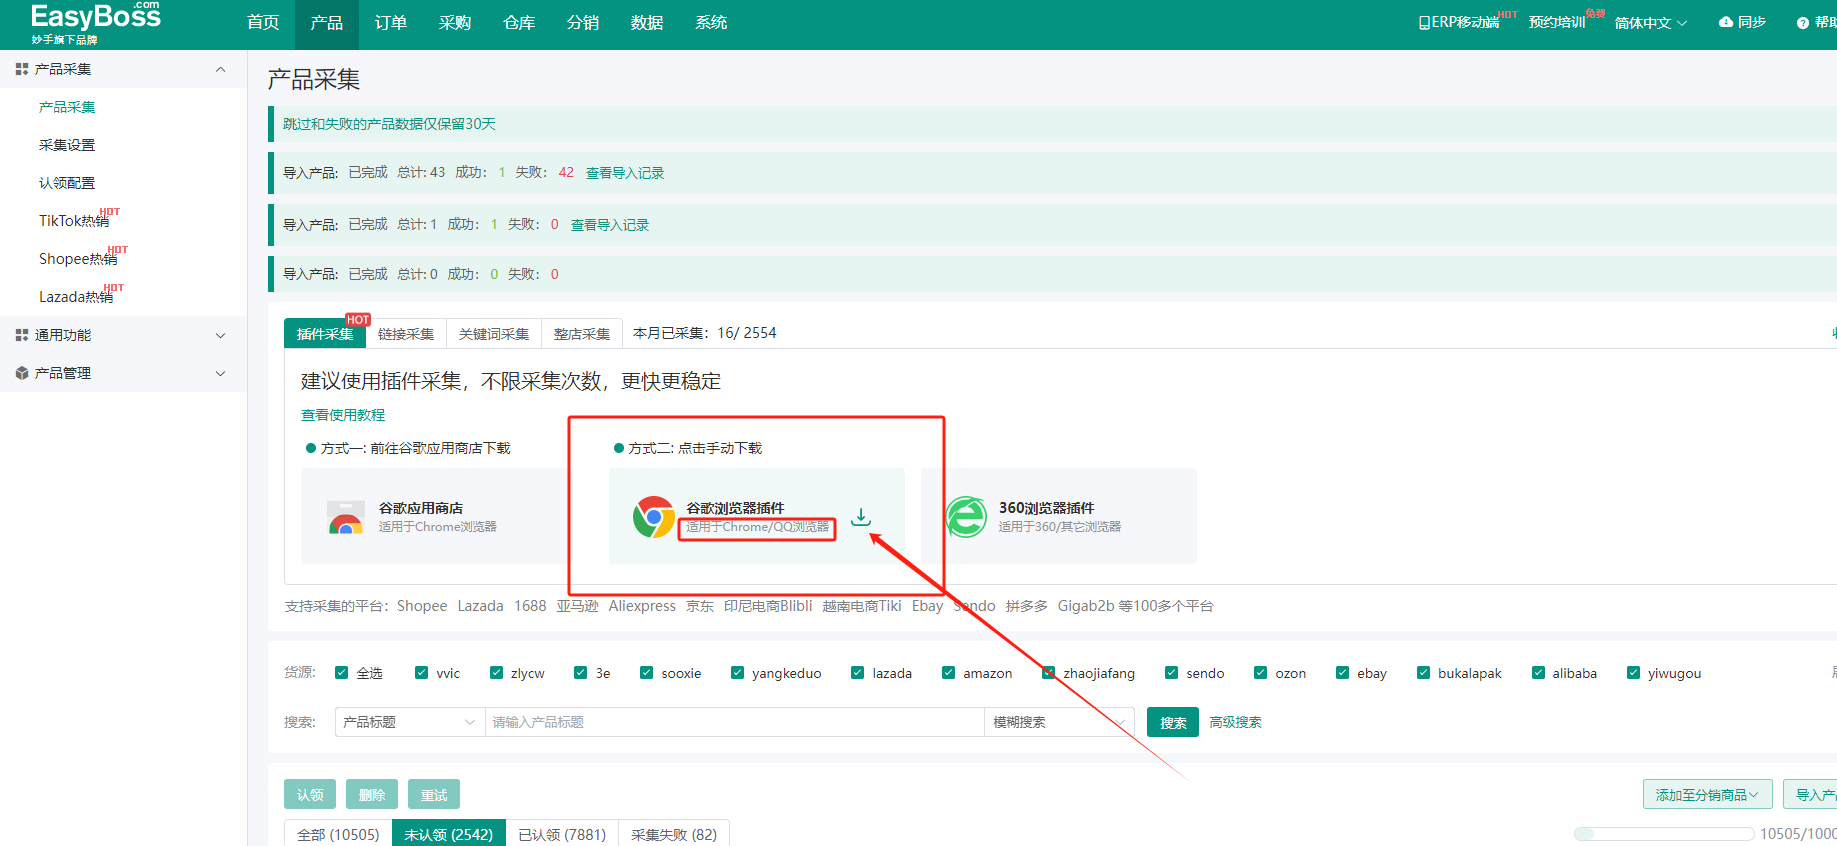This screenshot has height=846, width=1837.
Task: Open the 仓库 top menu
Action: click(x=519, y=23)
